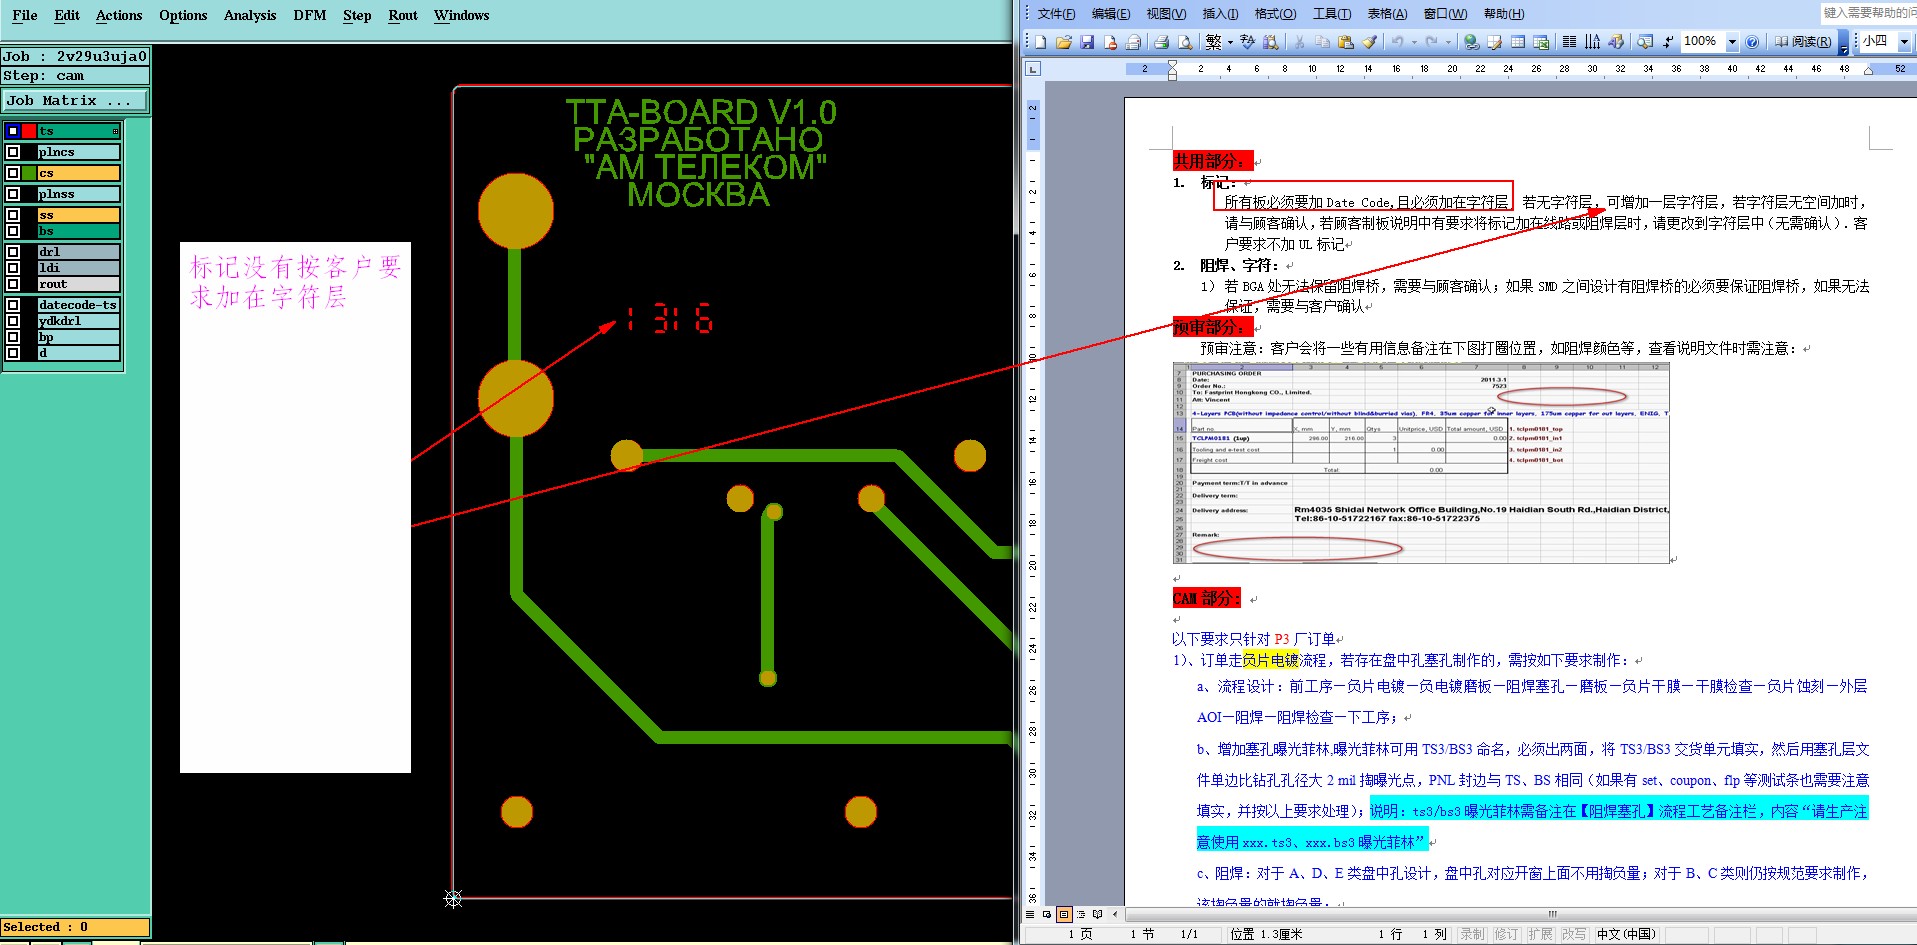The width and height of the screenshot is (1917, 945).
Task: Expand the ts layer small grid marker
Action: click(116, 131)
